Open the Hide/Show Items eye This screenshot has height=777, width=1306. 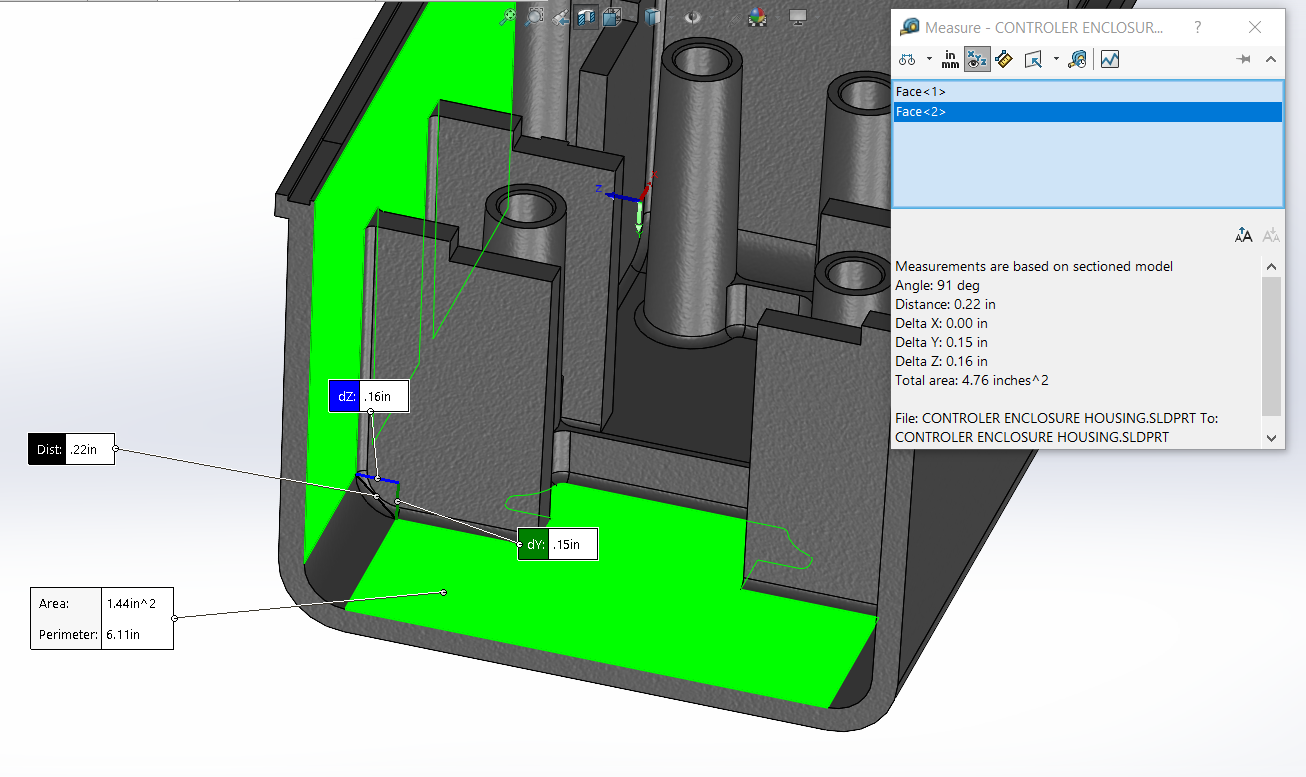[x=693, y=17]
